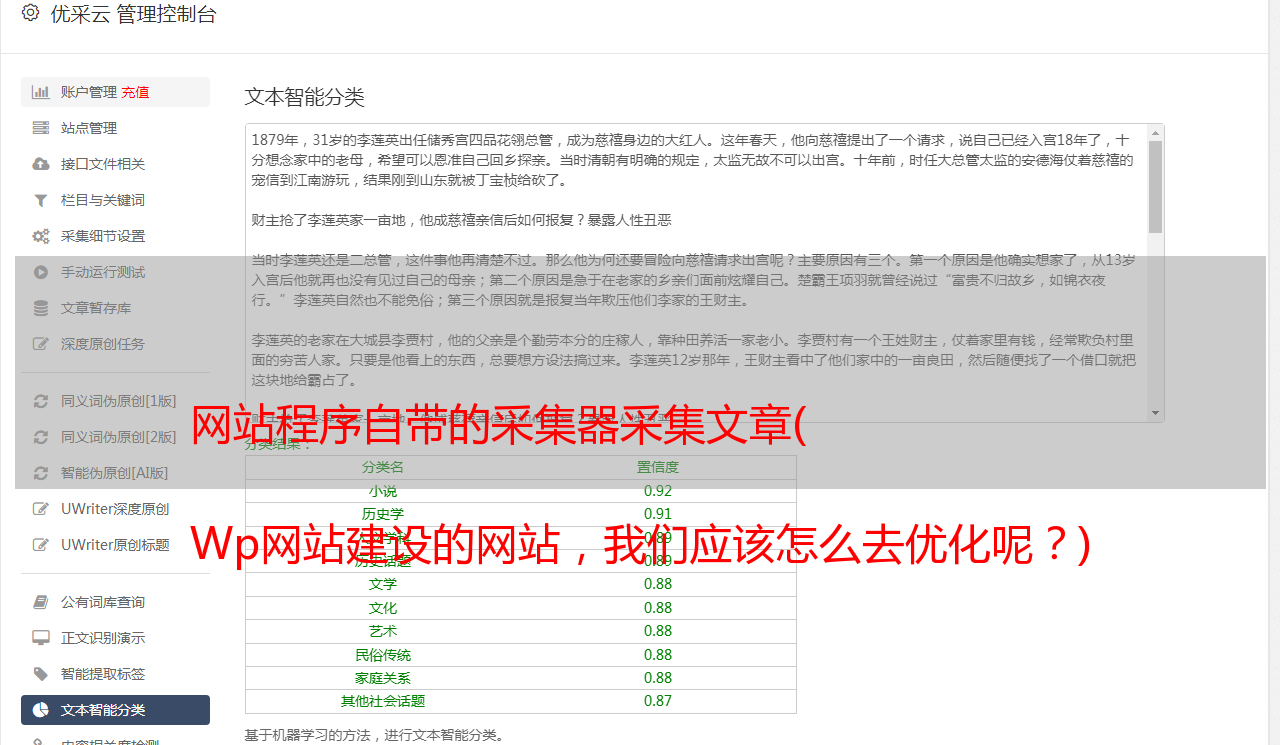Click the 其他社会话题 category cell
Viewport: 1280px width, 745px height.
383,701
